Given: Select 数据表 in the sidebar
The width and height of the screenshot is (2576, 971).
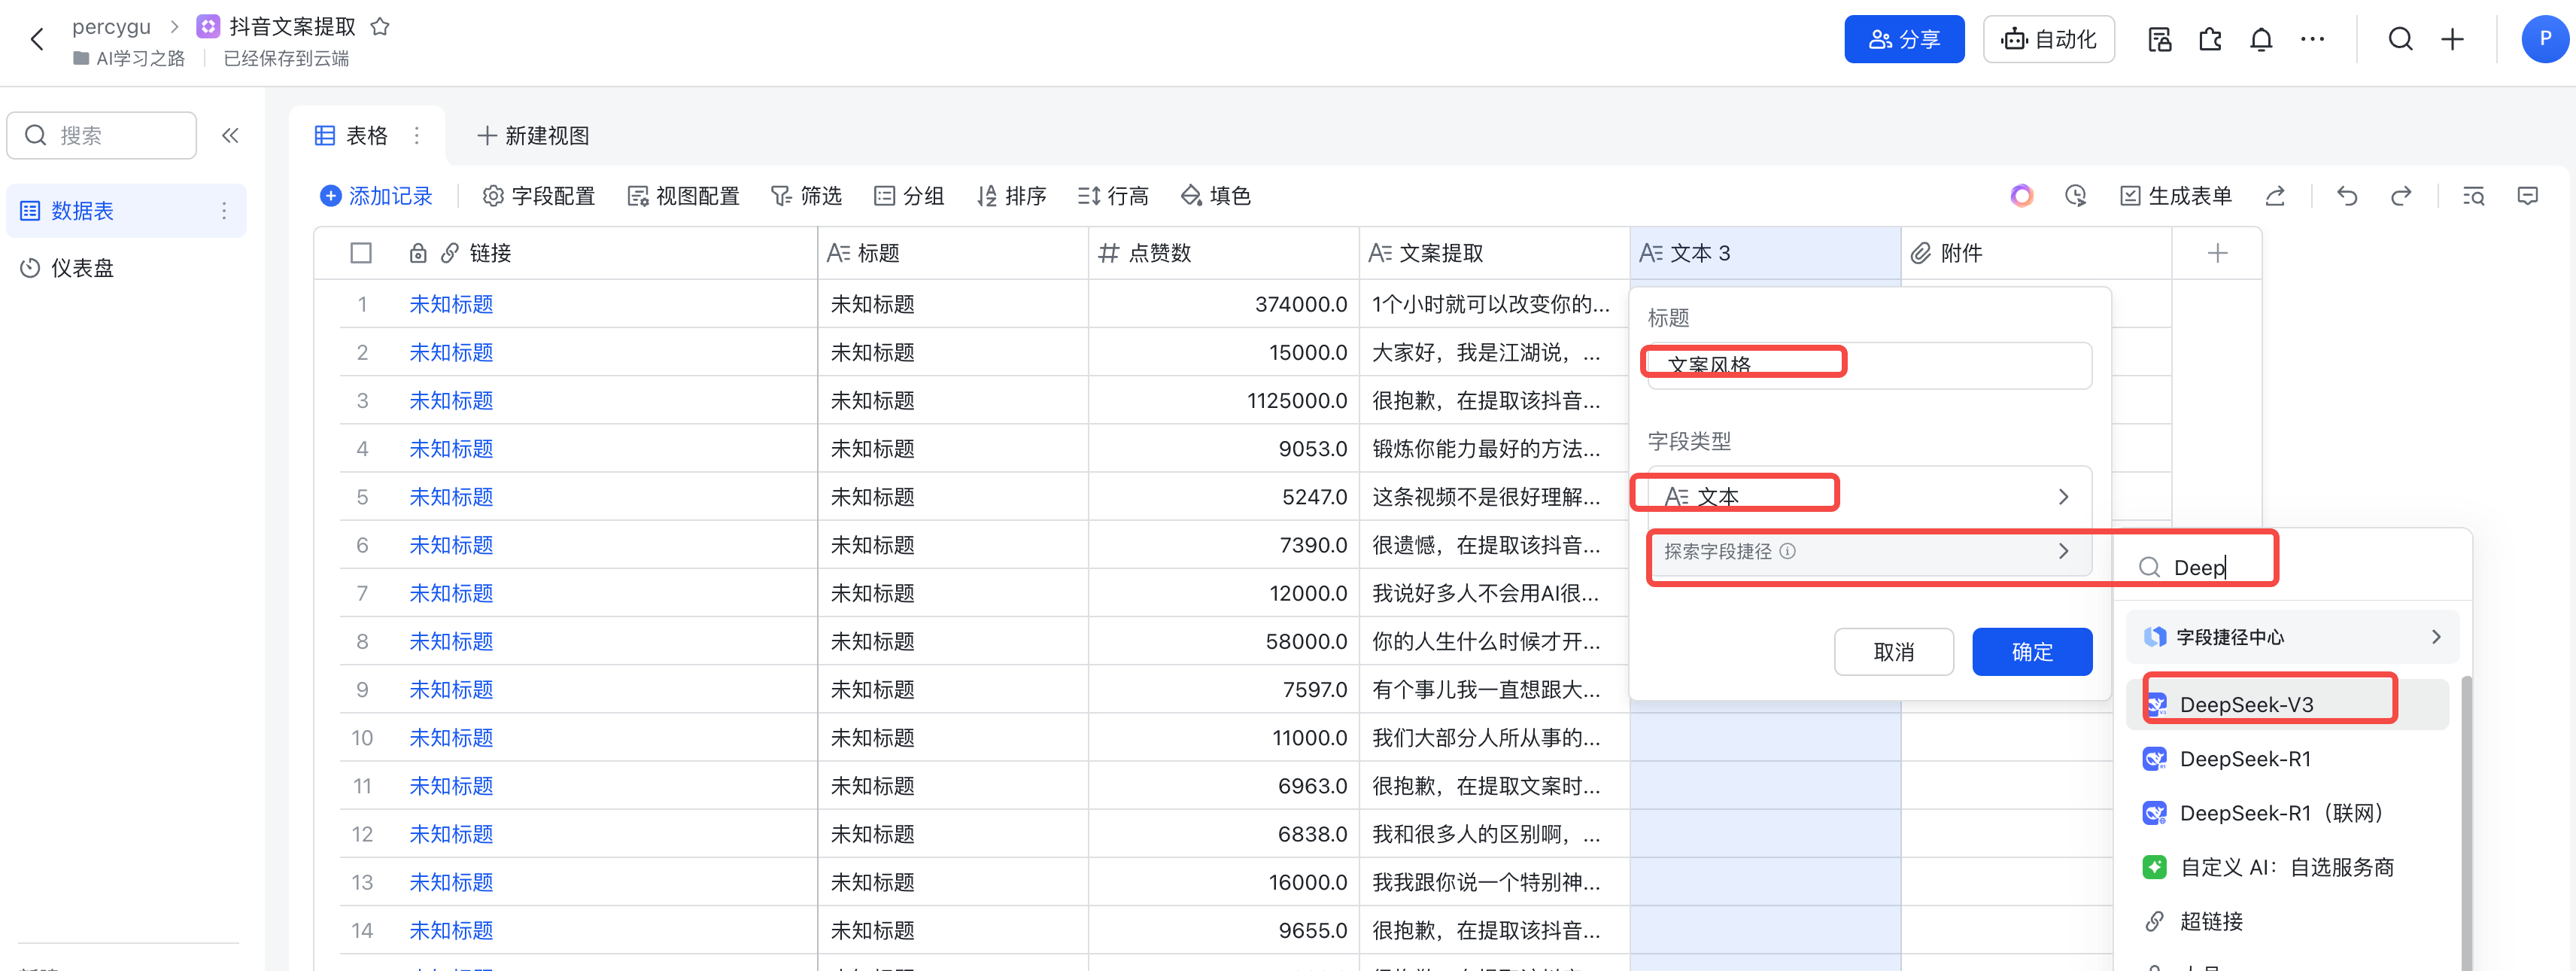Looking at the screenshot, I should click(x=126, y=210).
